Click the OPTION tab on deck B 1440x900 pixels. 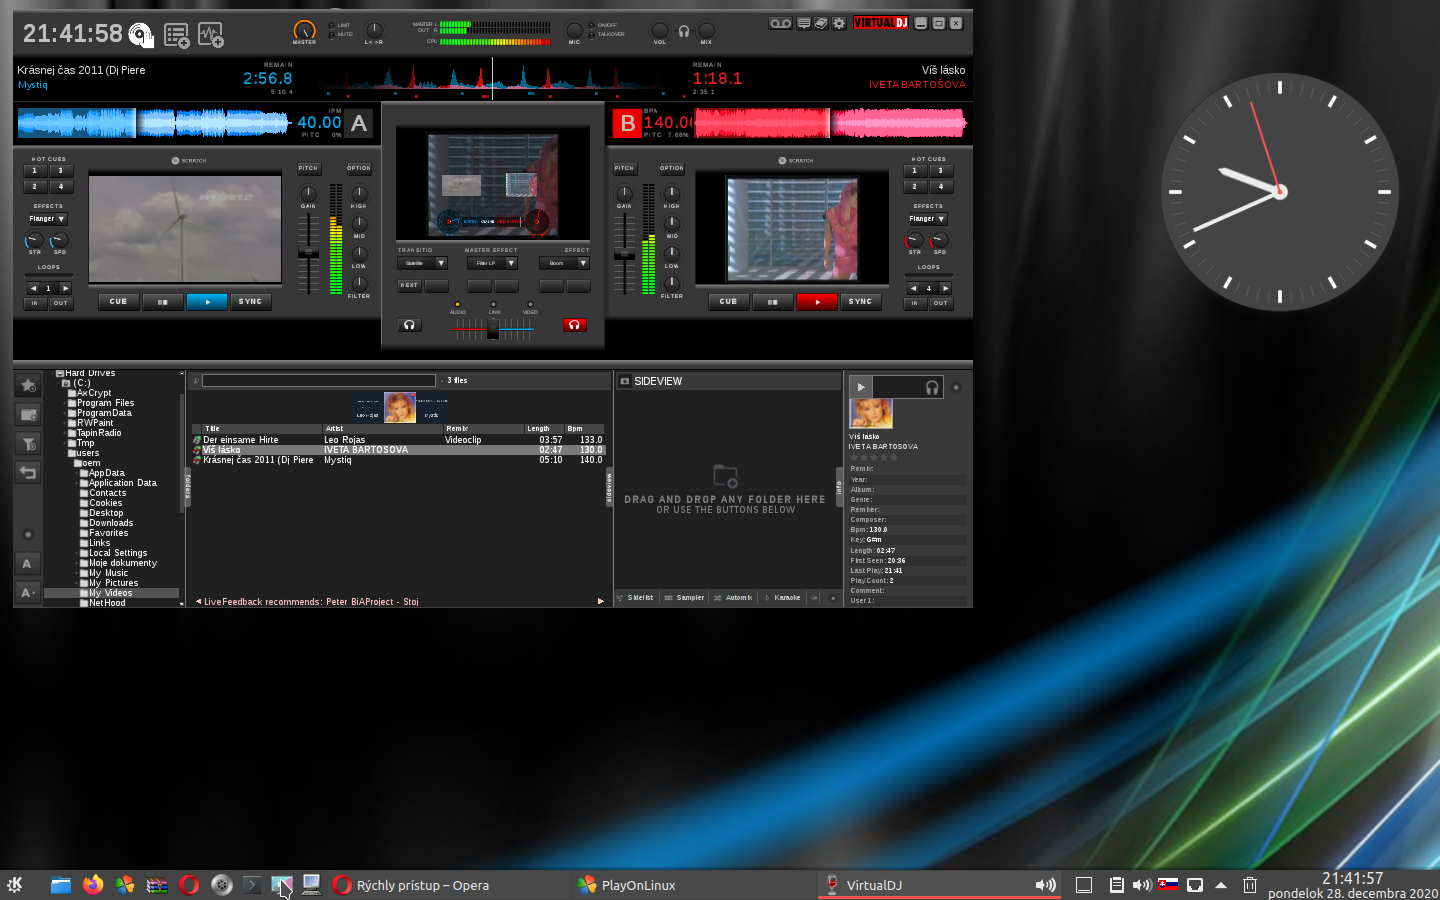(x=672, y=168)
